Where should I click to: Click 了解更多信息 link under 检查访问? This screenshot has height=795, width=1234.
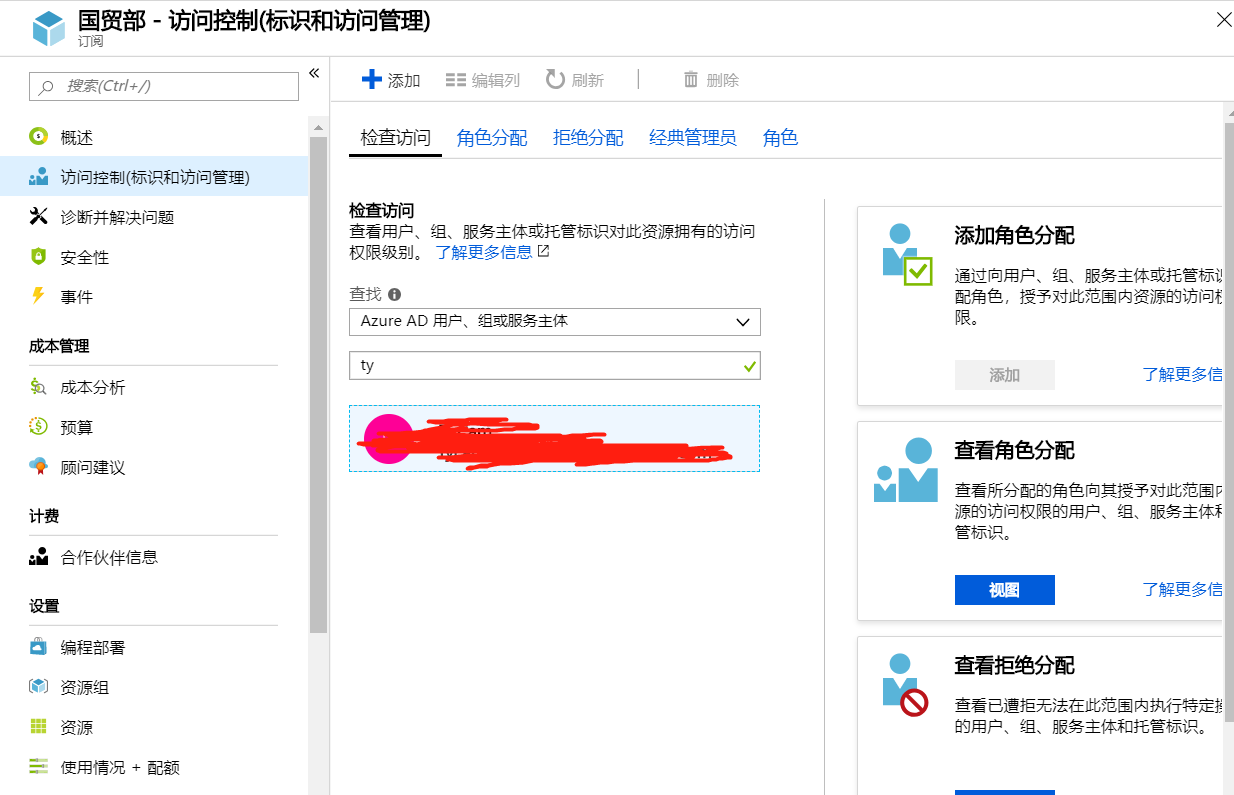tap(484, 252)
